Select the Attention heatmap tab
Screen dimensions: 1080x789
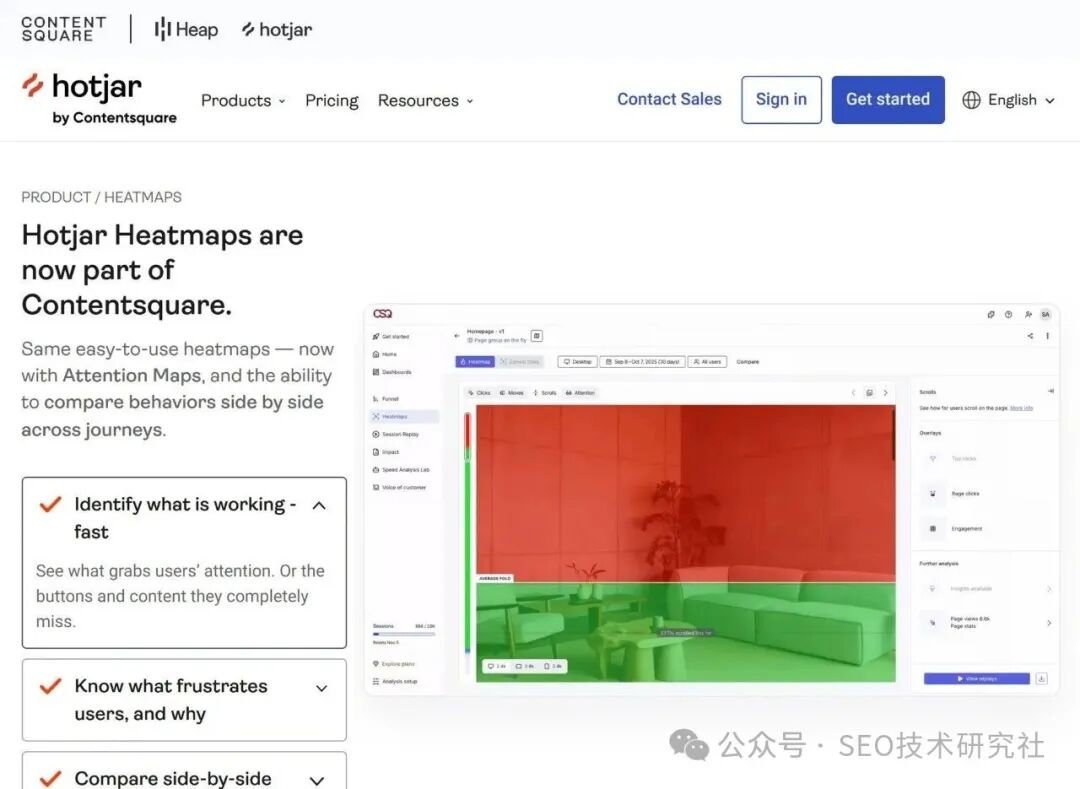coord(580,393)
